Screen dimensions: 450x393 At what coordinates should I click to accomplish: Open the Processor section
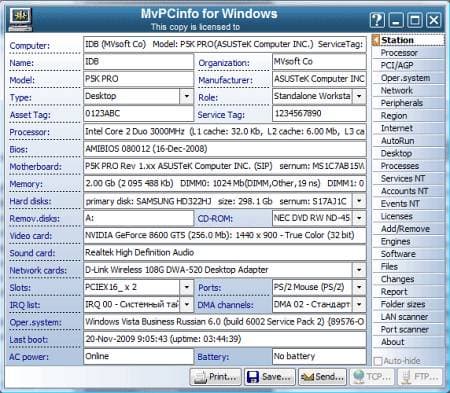point(409,53)
